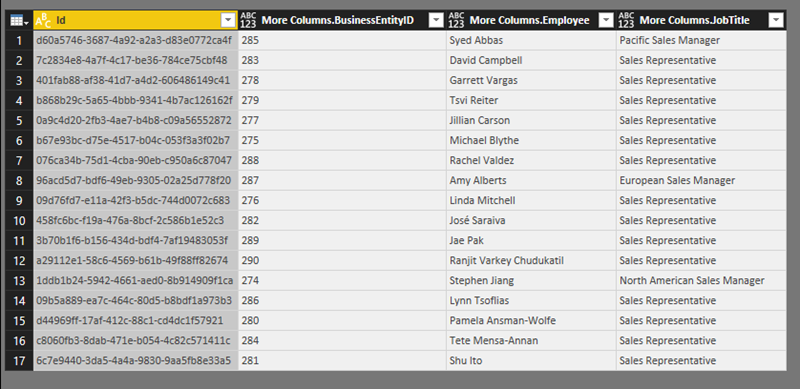Click BusinessEntityID cell '278'
The width and height of the screenshot is (800, 389).
pyautogui.click(x=342, y=80)
